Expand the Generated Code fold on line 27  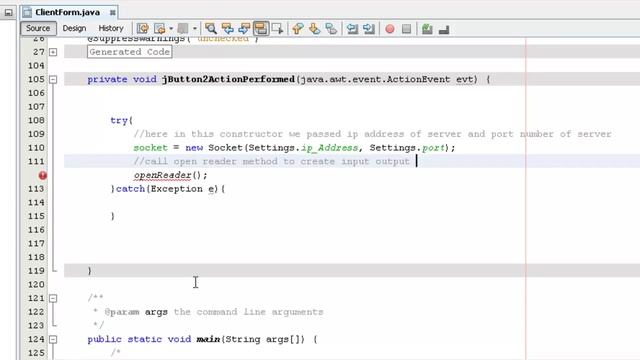(x=53, y=52)
